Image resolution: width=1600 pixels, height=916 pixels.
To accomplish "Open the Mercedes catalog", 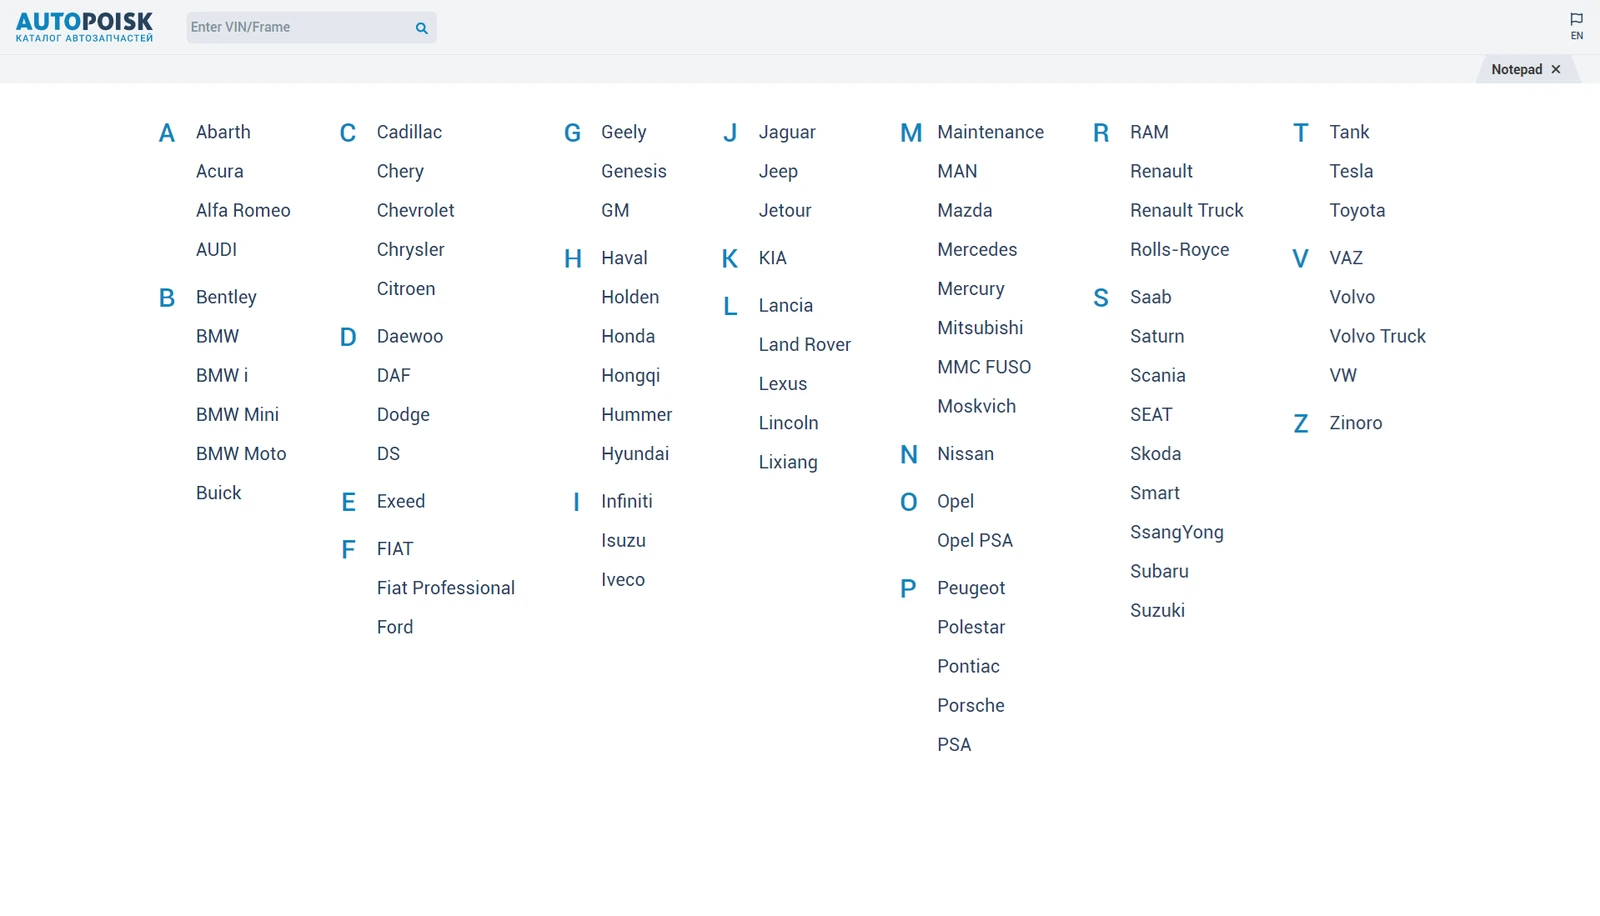I will (x=977, y=249).
